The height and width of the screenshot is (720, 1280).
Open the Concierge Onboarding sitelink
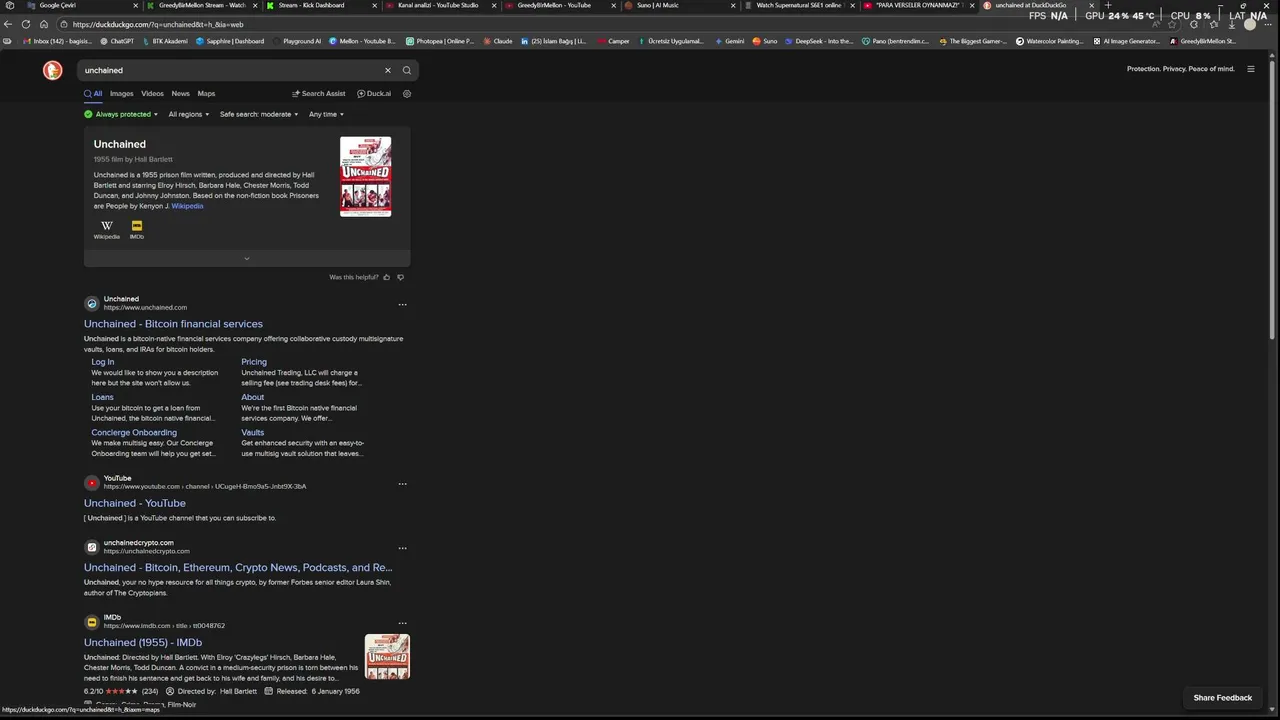click(134, 433)
